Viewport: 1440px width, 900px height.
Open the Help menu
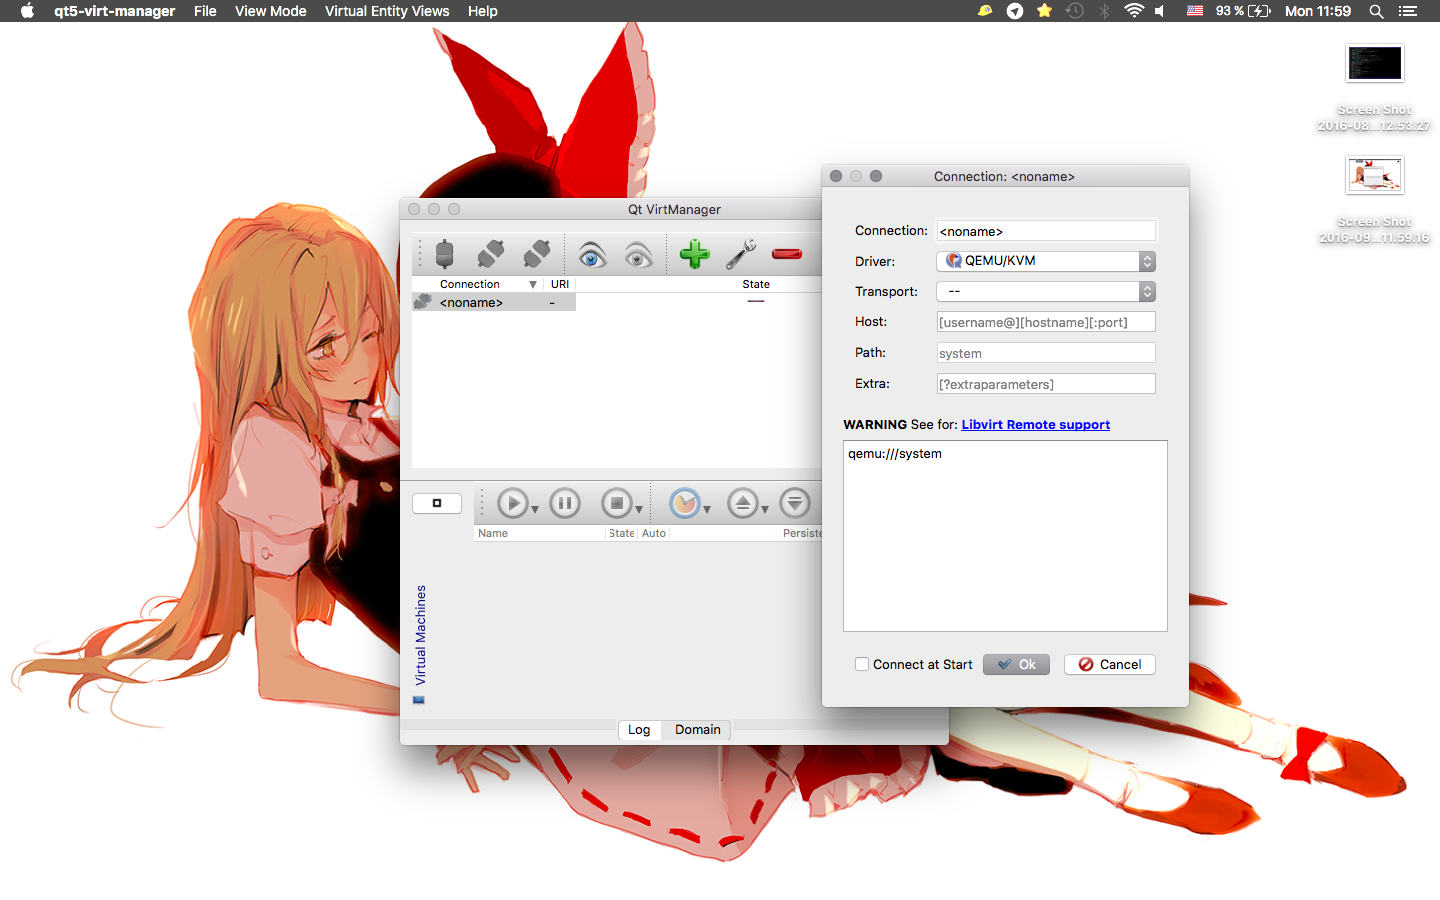[483, 11]
